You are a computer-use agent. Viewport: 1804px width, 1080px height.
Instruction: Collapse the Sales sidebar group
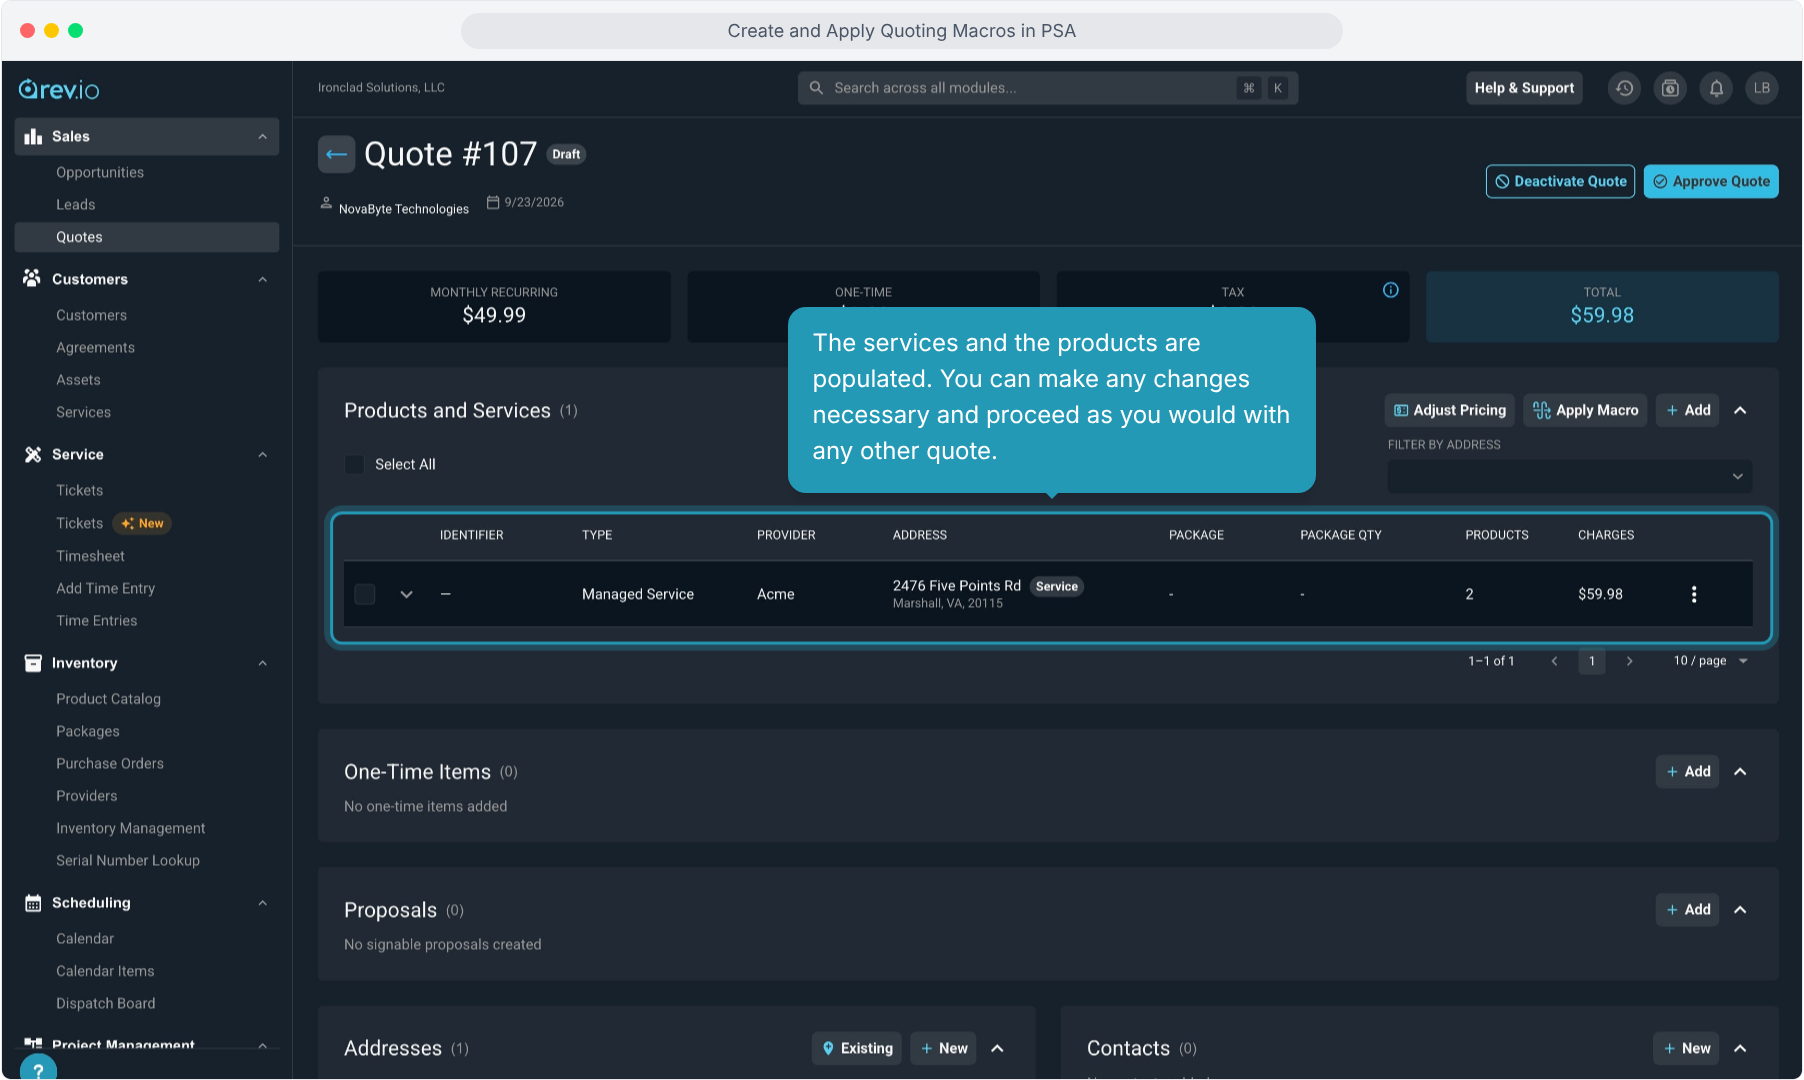(262, 136)
